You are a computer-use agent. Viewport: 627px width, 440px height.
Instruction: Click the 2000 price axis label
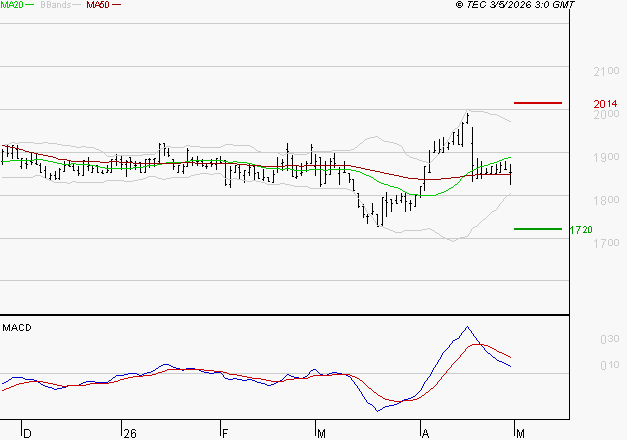(x=606, y=114)
